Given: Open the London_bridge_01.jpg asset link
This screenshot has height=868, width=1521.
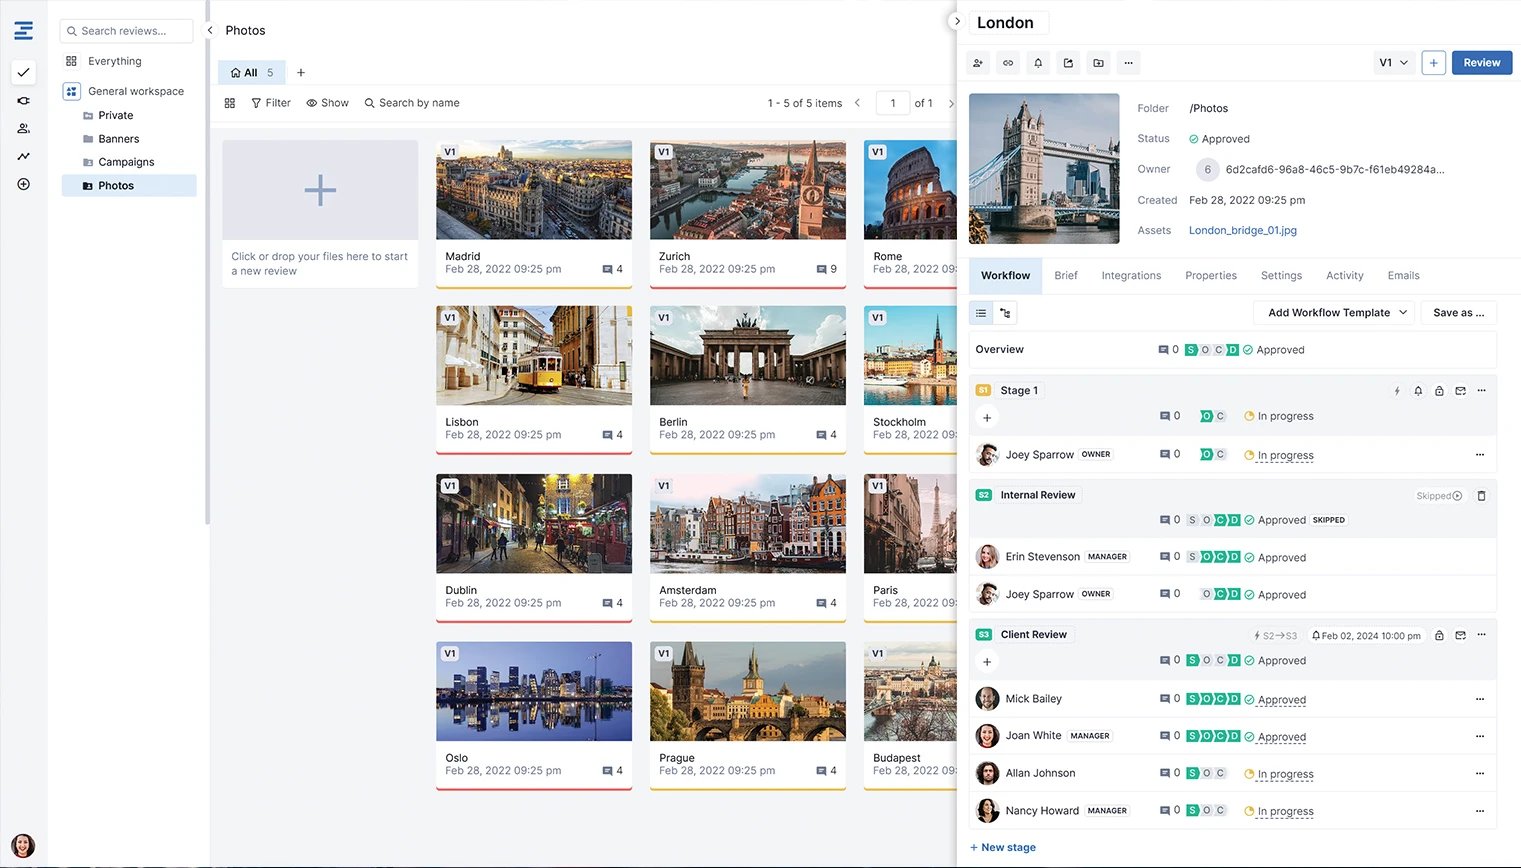Looking at the screenshot, I should point(1242,230).
